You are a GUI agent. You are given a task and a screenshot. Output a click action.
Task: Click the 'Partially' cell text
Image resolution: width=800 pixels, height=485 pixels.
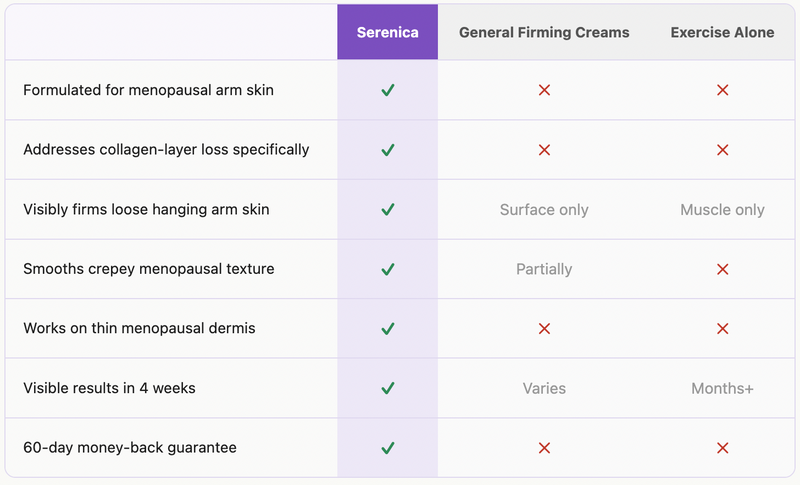point(544,269)
